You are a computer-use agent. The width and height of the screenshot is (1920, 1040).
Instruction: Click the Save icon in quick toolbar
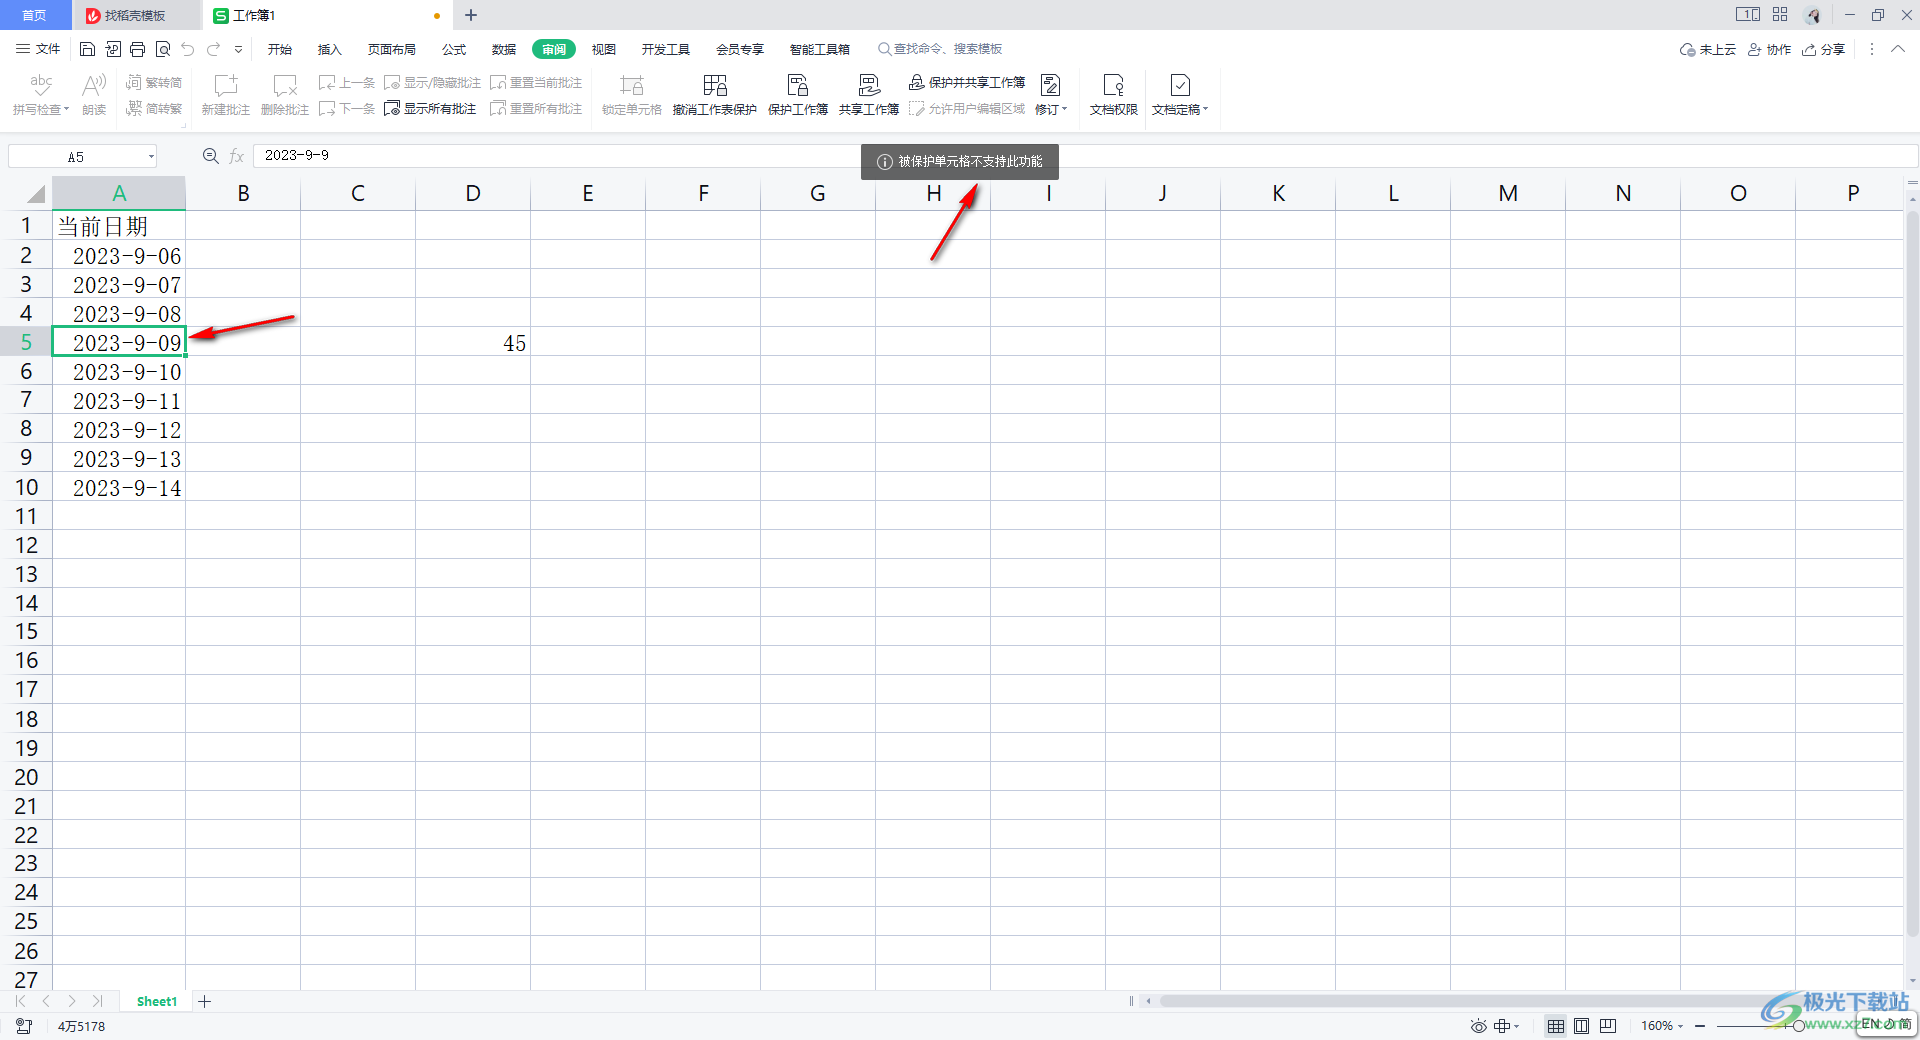pyautogui.click(x=87, y=49)
